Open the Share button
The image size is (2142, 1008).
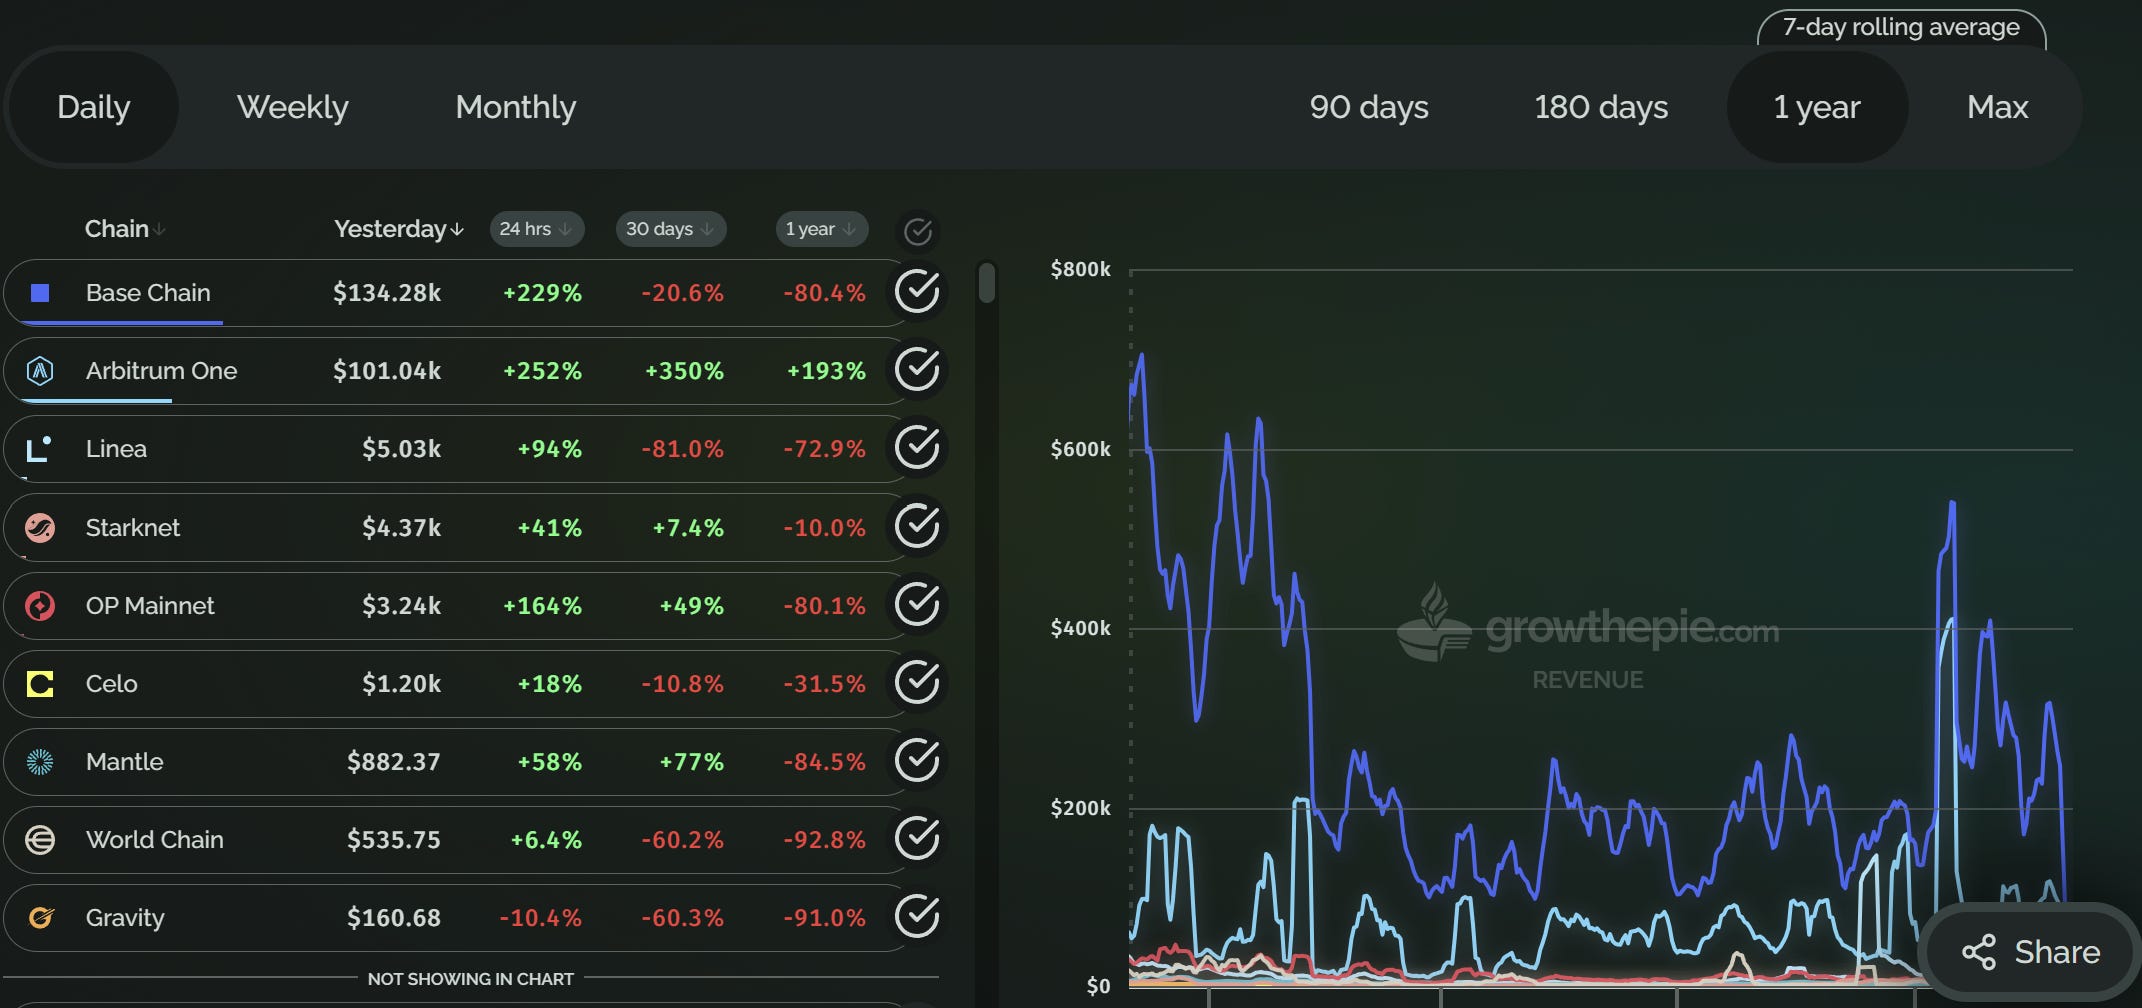(2030, 952)
